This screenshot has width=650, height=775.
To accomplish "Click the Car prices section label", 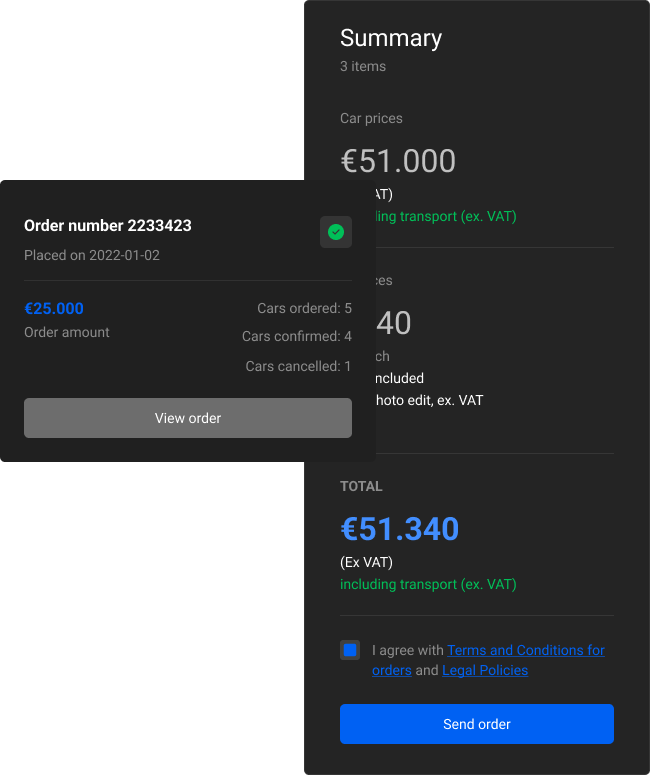I will (x=371, y=118).
